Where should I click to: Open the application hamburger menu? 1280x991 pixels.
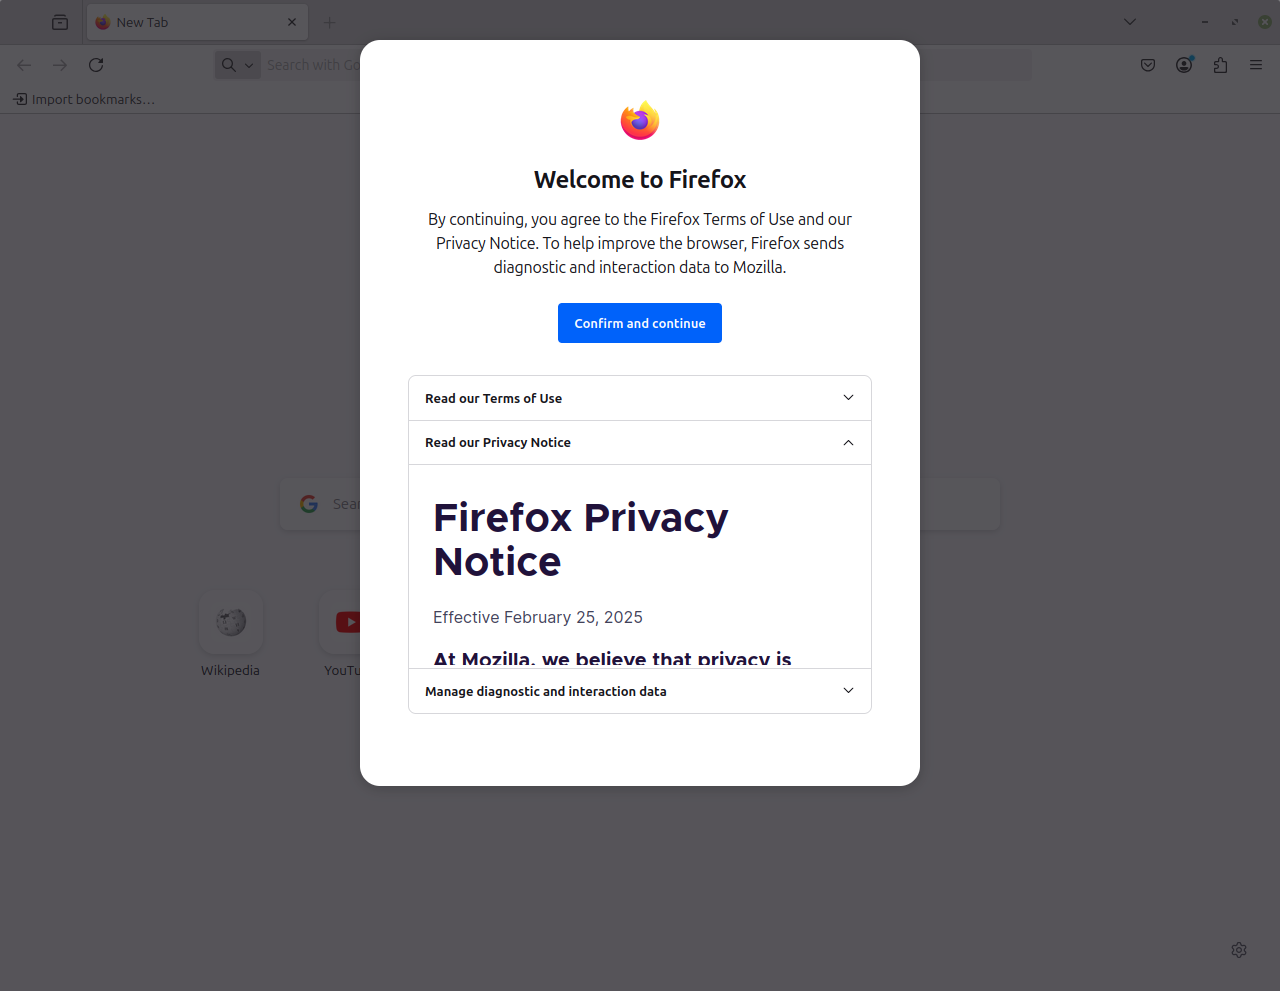tap(1256, 65)
